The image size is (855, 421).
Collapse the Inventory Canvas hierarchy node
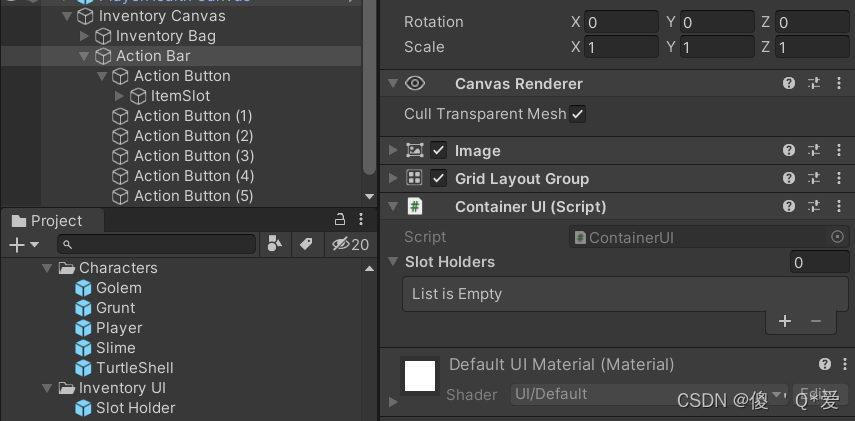click(x=67, y=16)
